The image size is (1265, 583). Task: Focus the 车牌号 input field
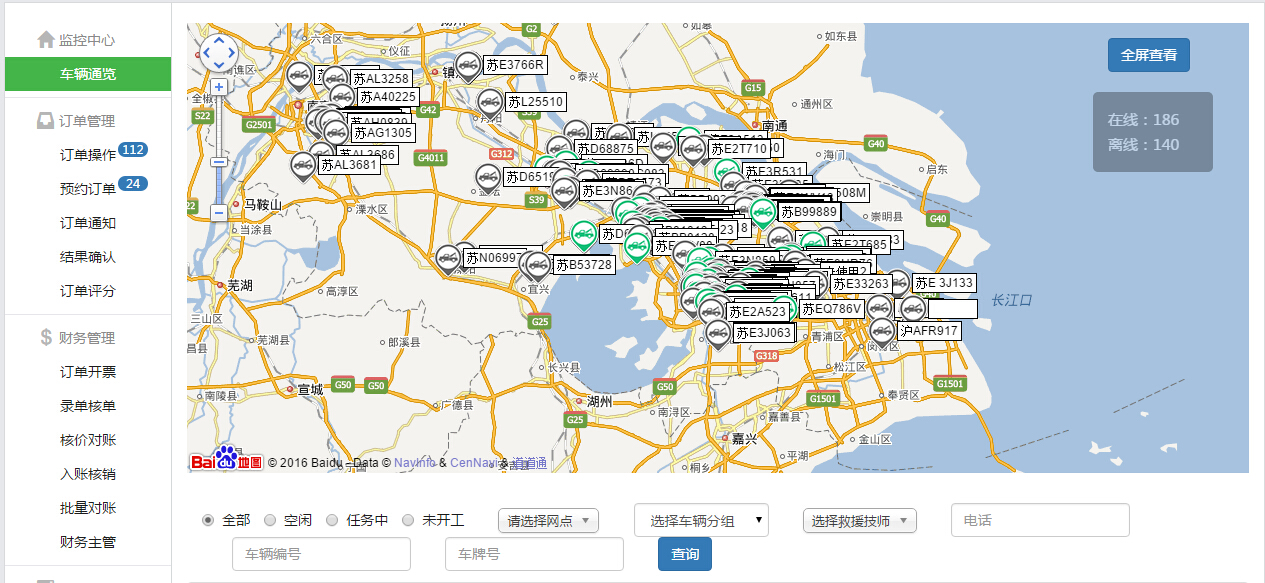point(534,554)
